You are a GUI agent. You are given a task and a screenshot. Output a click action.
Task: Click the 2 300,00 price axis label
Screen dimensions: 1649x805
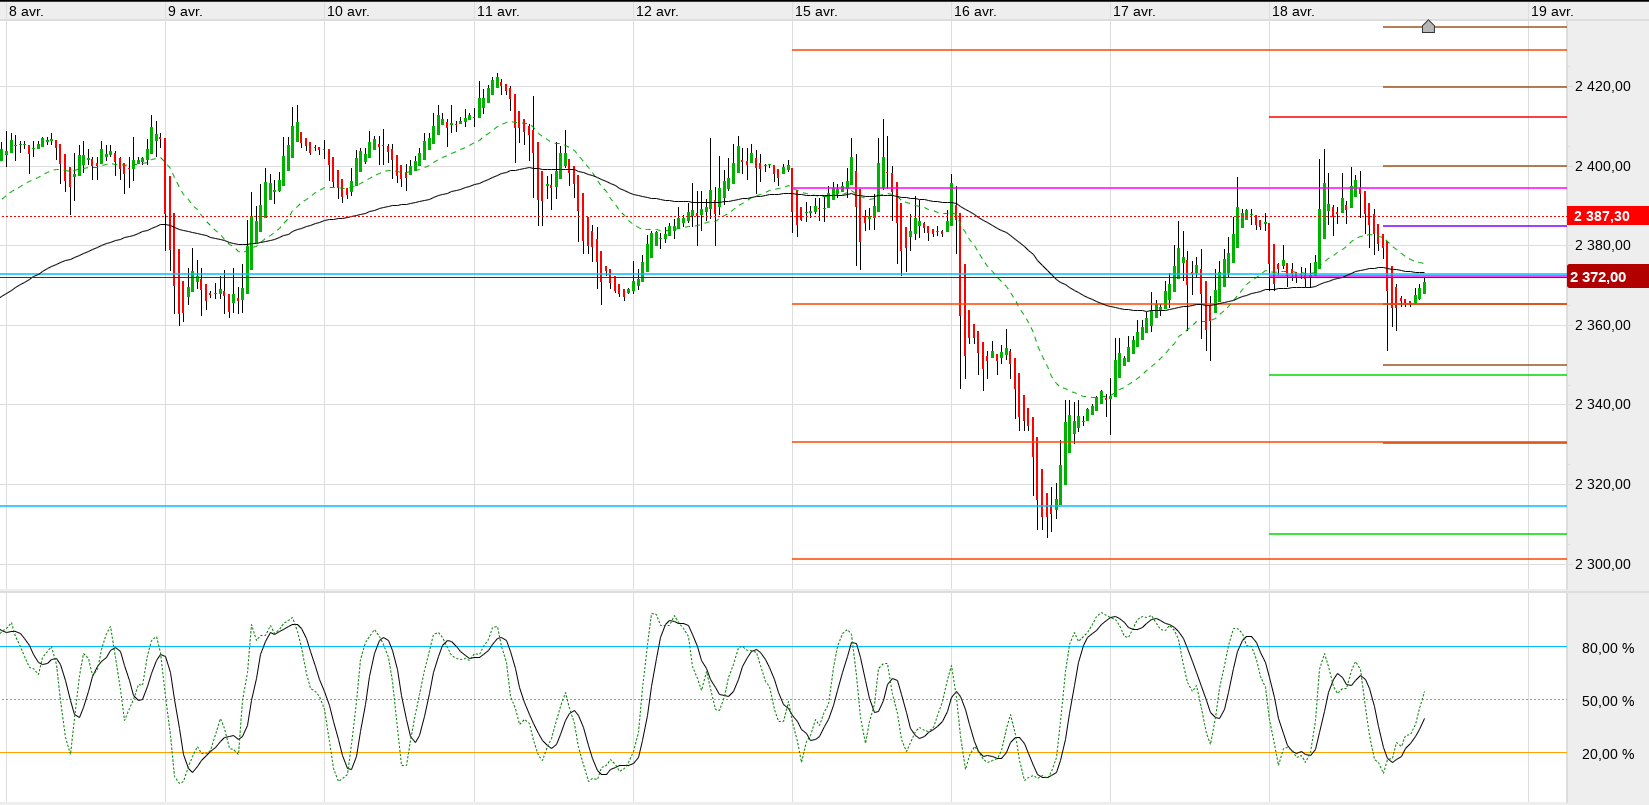1603,564
